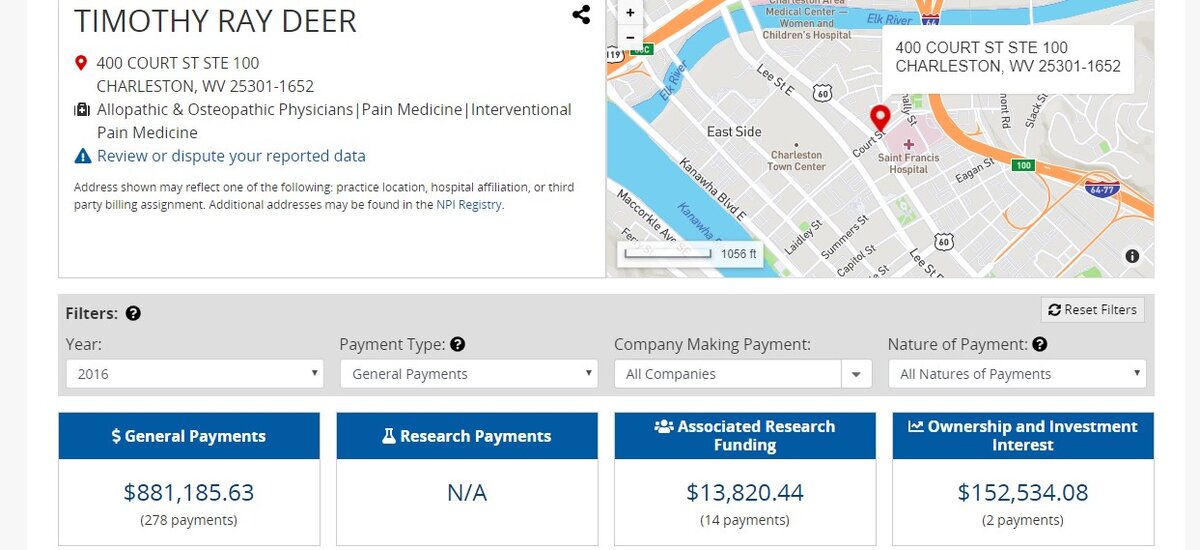
Task: Open the map info icon
Action: pyautogui.click(x=1132, y=256)
